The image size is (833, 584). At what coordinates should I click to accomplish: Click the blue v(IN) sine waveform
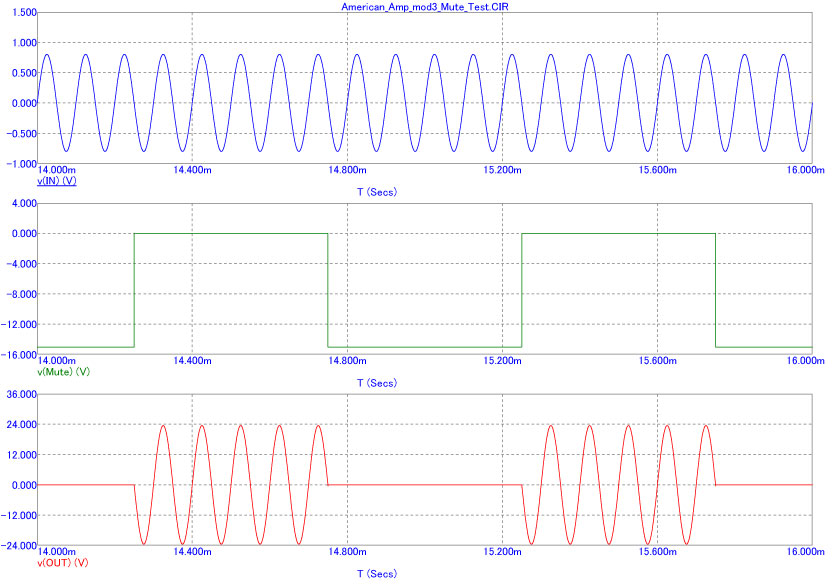(x=425, y=103)
